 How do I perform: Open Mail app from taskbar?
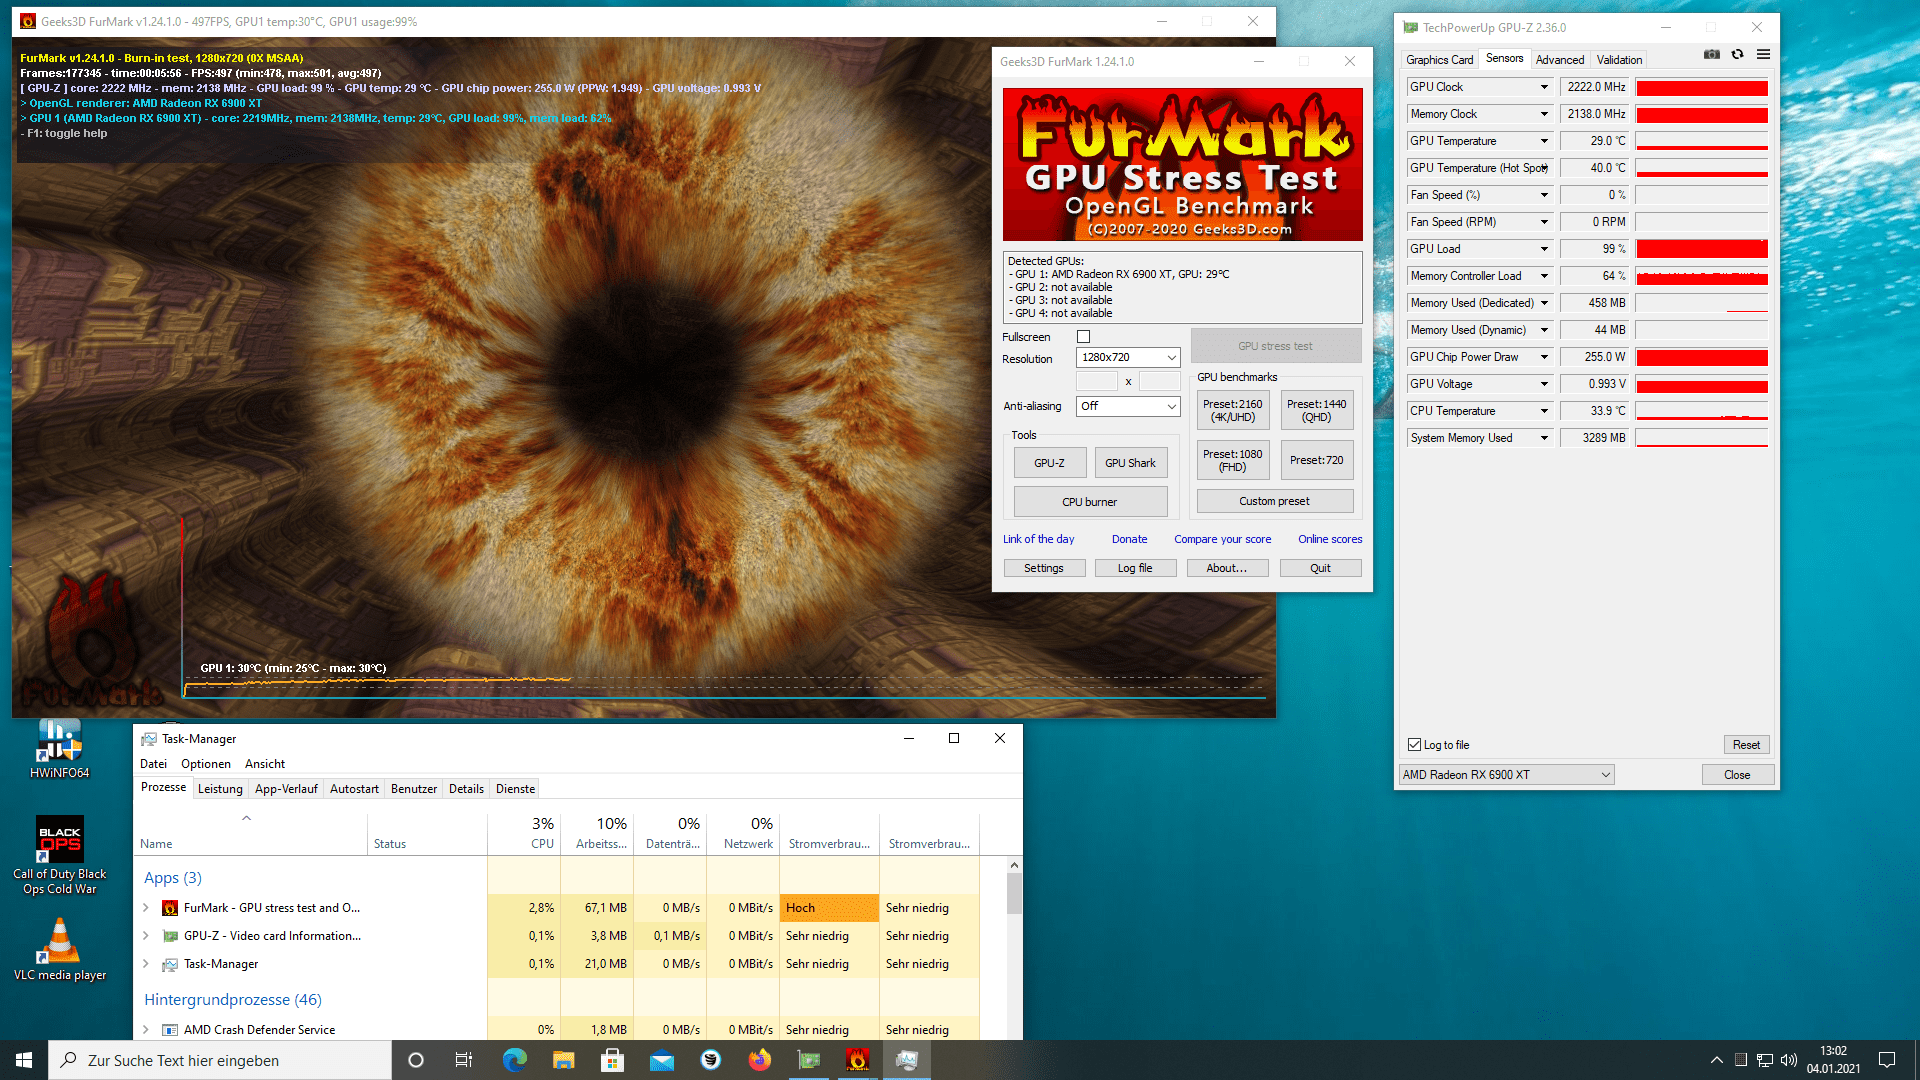click(661, 1060)
